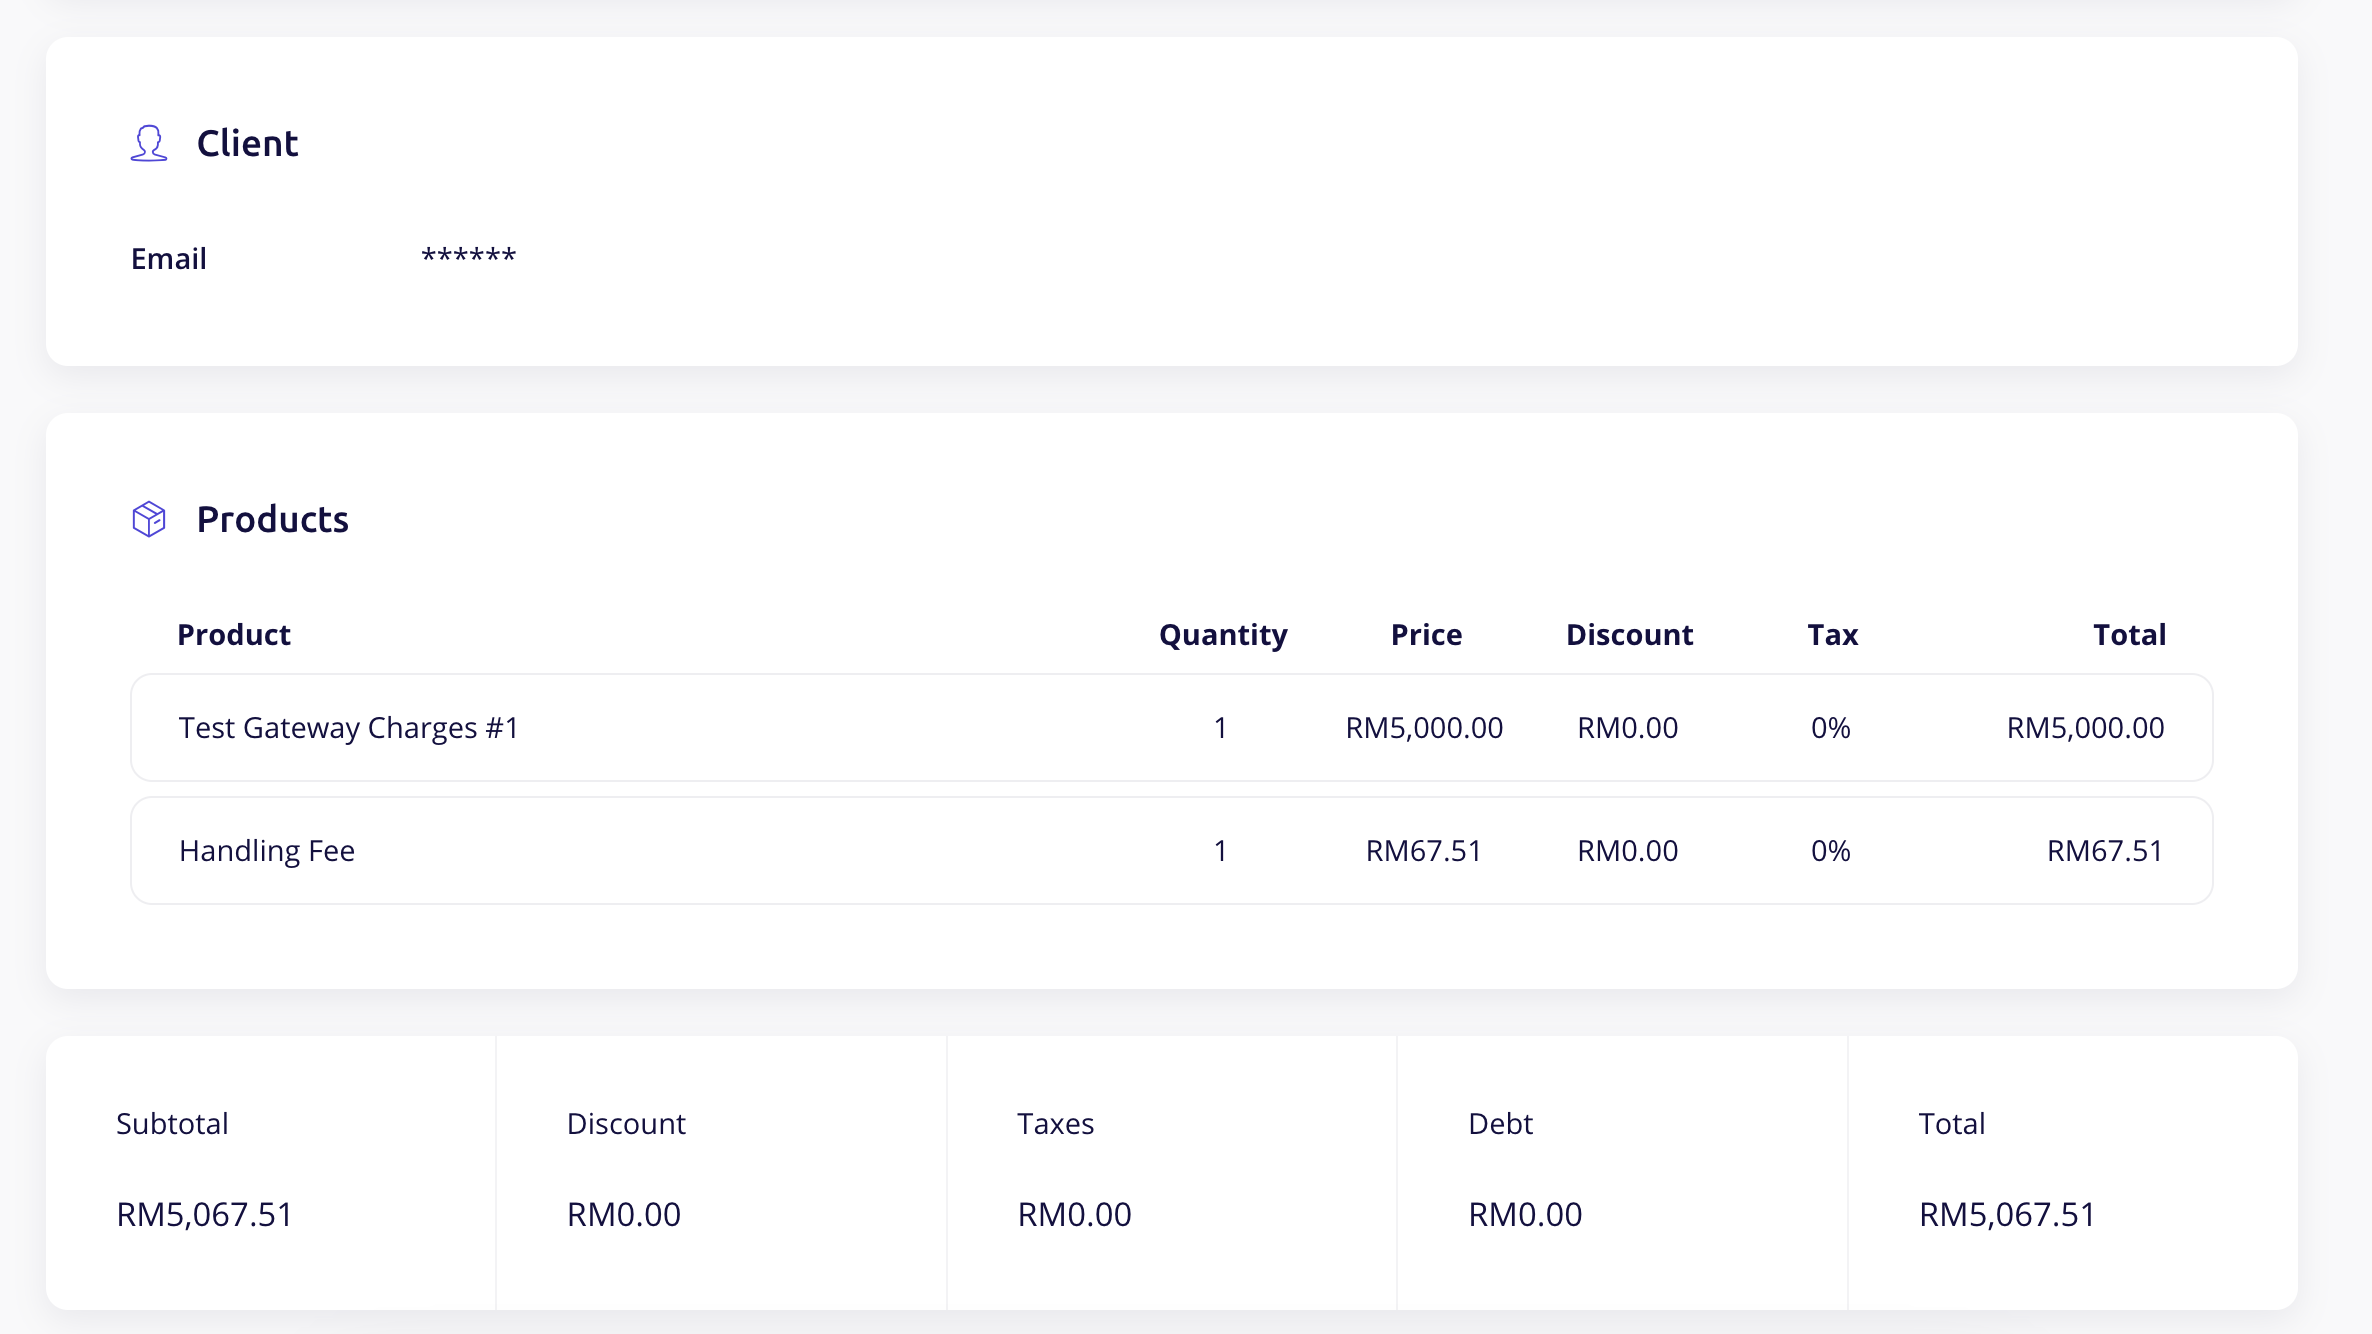Image resolution: width=2372 pixels, height=1334 pixels.
Task: Select the Test Gateway Charges #1 product name
Action: [x=348, y=728]
